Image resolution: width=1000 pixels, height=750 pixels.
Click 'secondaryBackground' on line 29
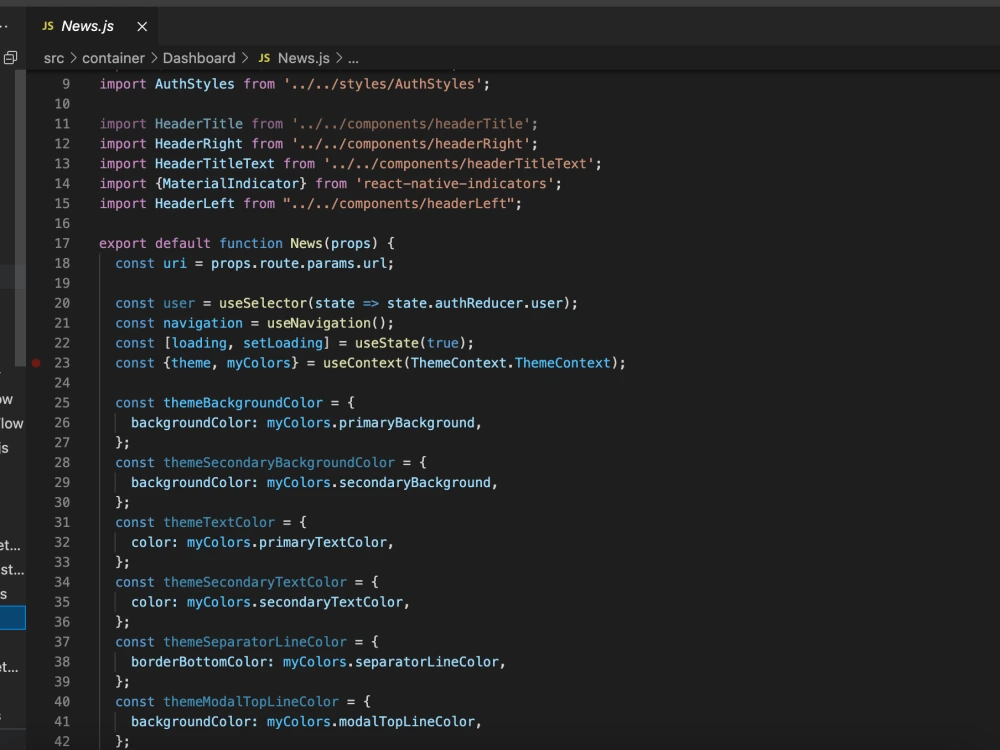(x=415, y=482)
